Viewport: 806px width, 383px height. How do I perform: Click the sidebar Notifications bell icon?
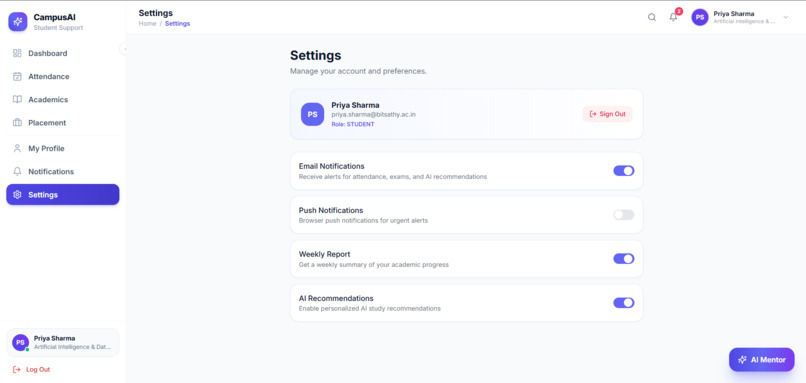pos(17,172)
